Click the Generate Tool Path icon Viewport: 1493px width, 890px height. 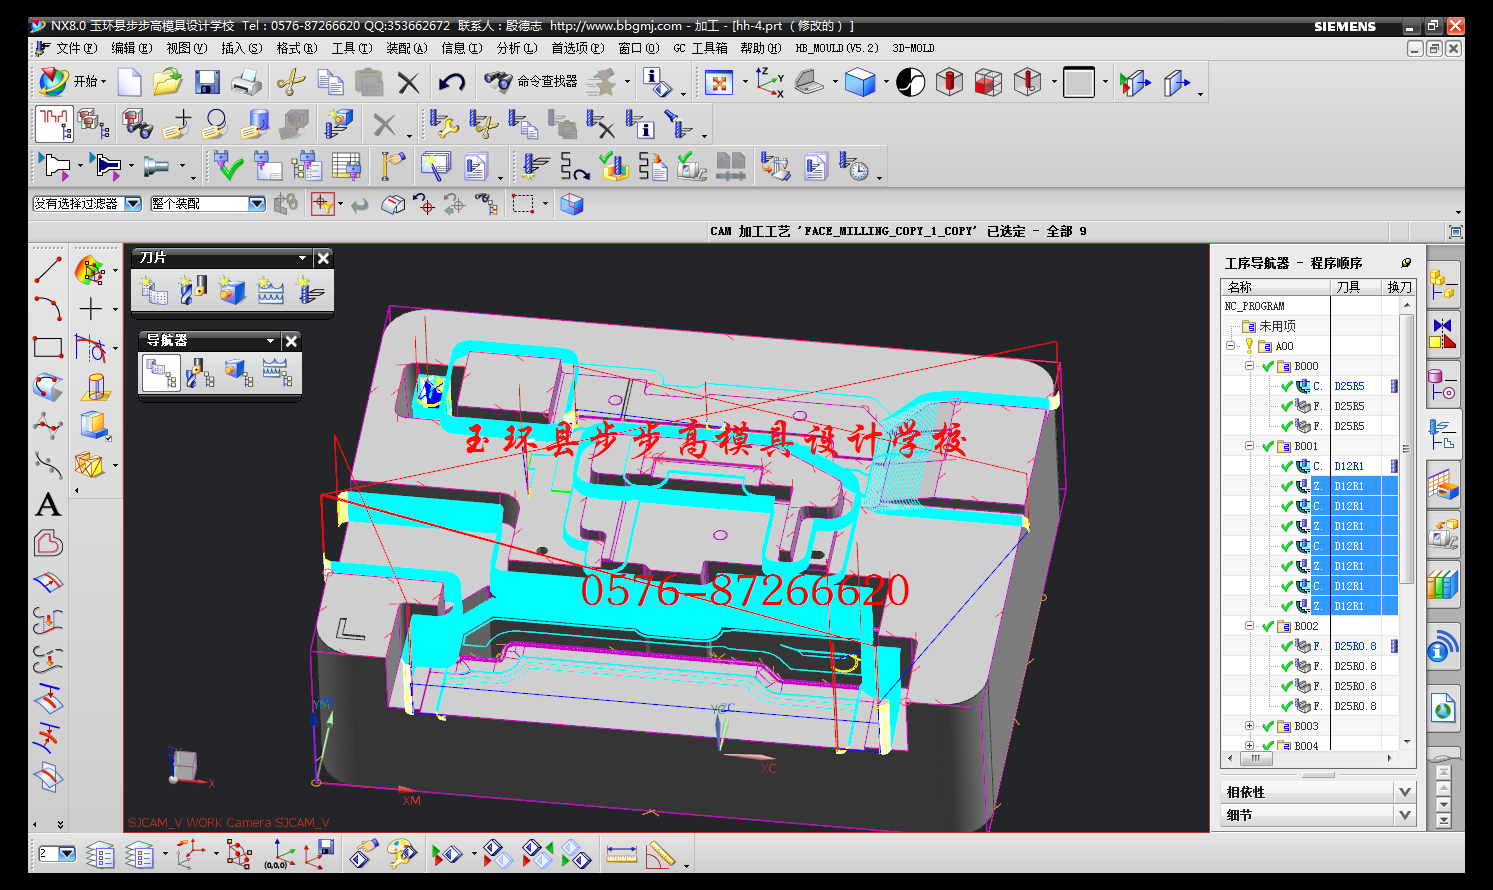tap(534, 166)
